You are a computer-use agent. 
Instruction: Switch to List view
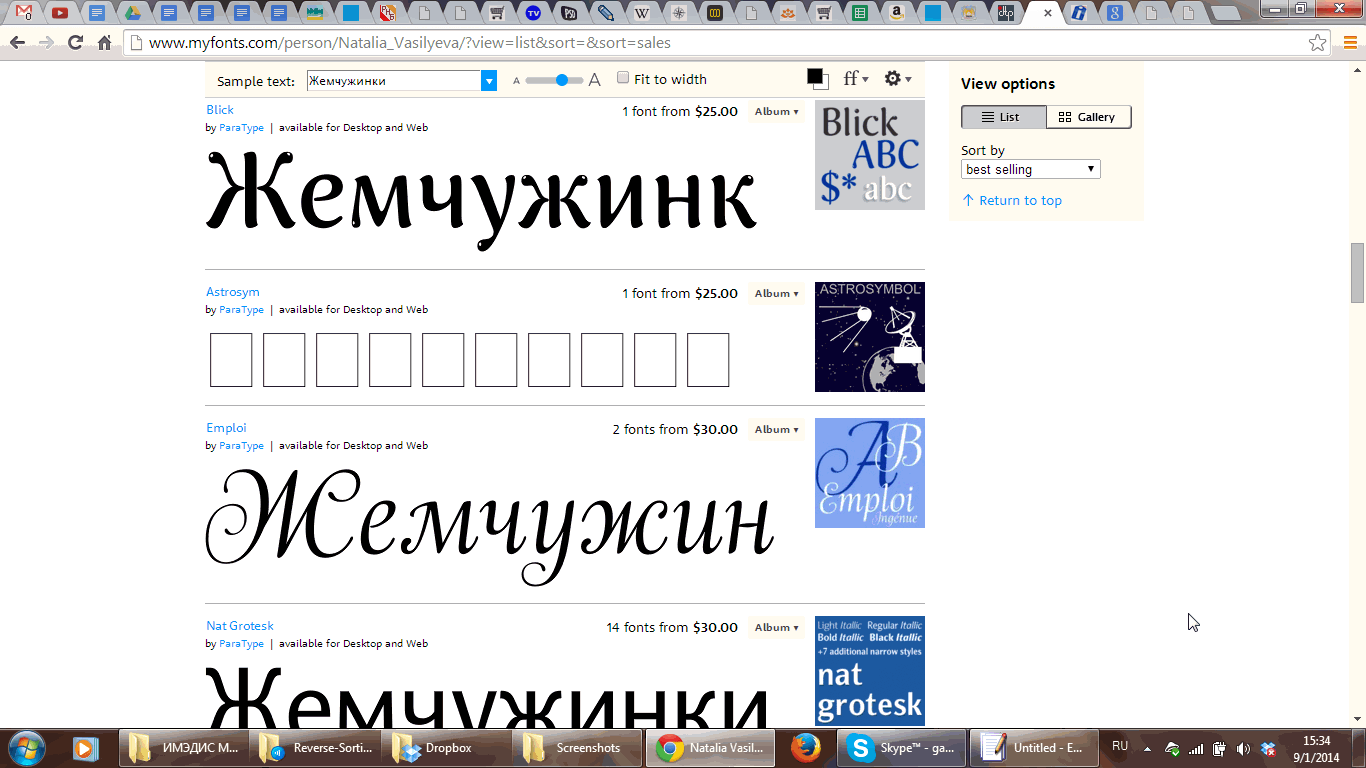1004,117
